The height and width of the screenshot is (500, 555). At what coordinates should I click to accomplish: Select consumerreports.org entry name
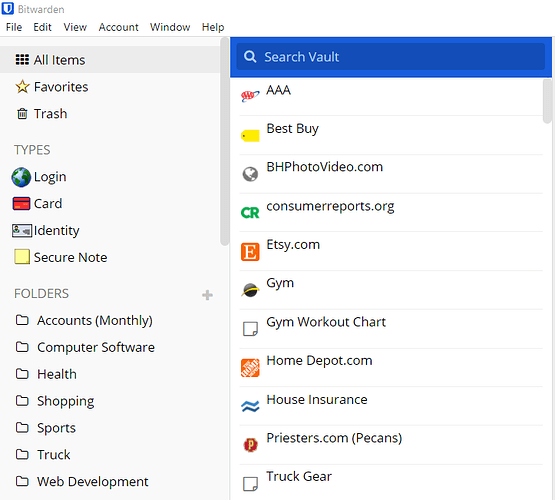click(x=330, y=206)
